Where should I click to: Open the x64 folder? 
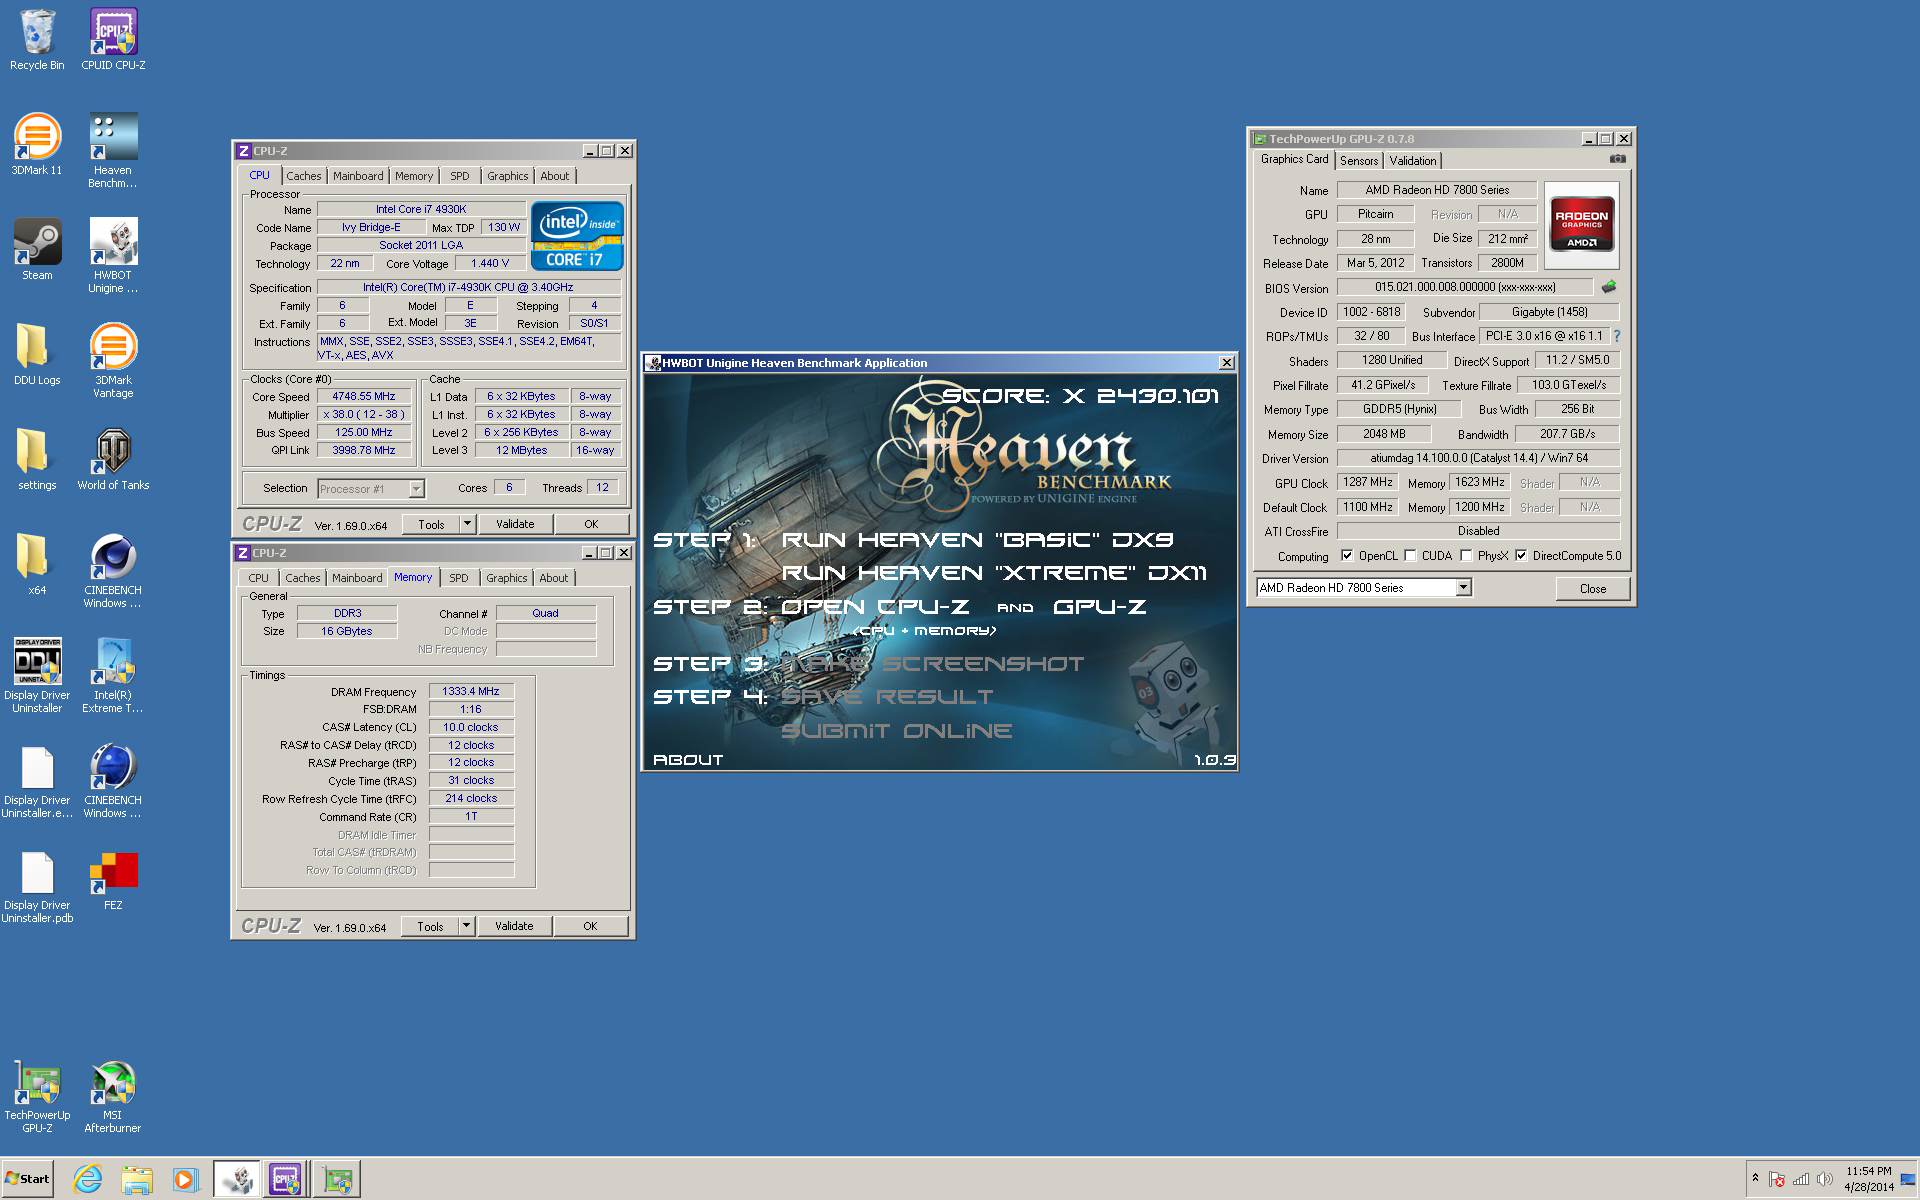37,565
